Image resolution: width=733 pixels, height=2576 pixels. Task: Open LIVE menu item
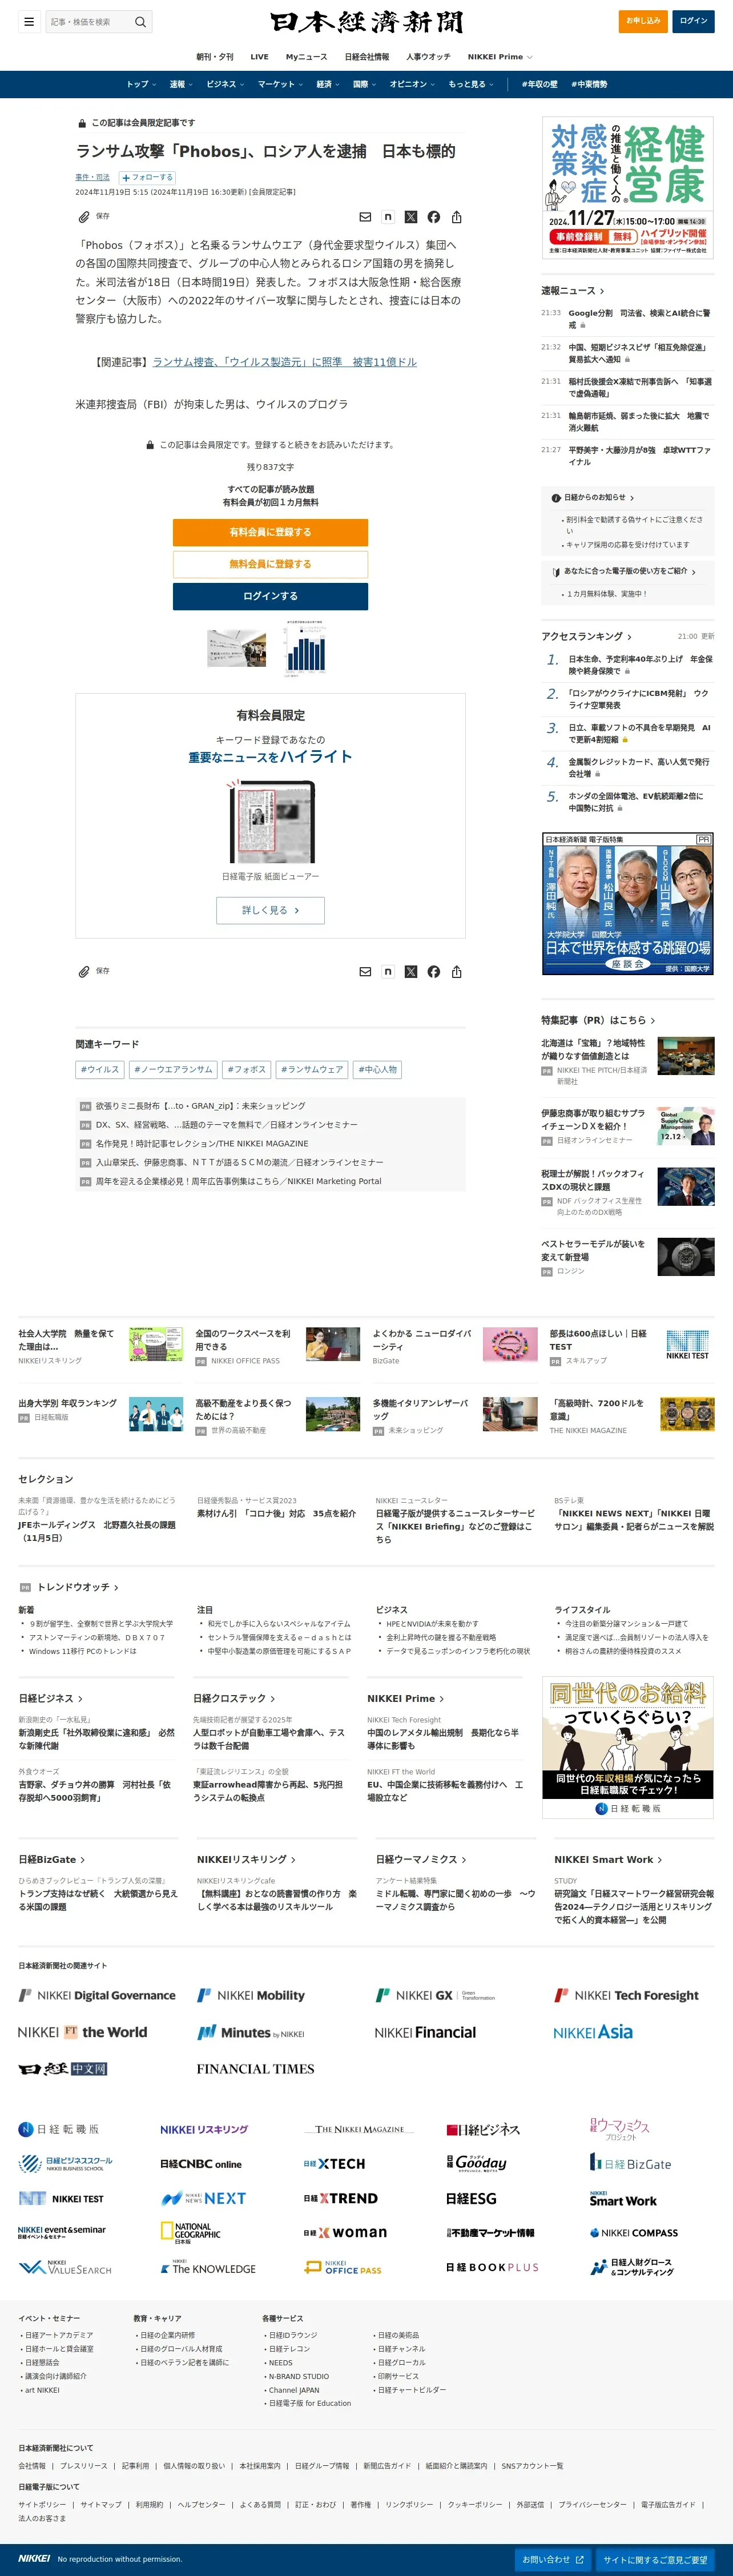pos(259,57)
